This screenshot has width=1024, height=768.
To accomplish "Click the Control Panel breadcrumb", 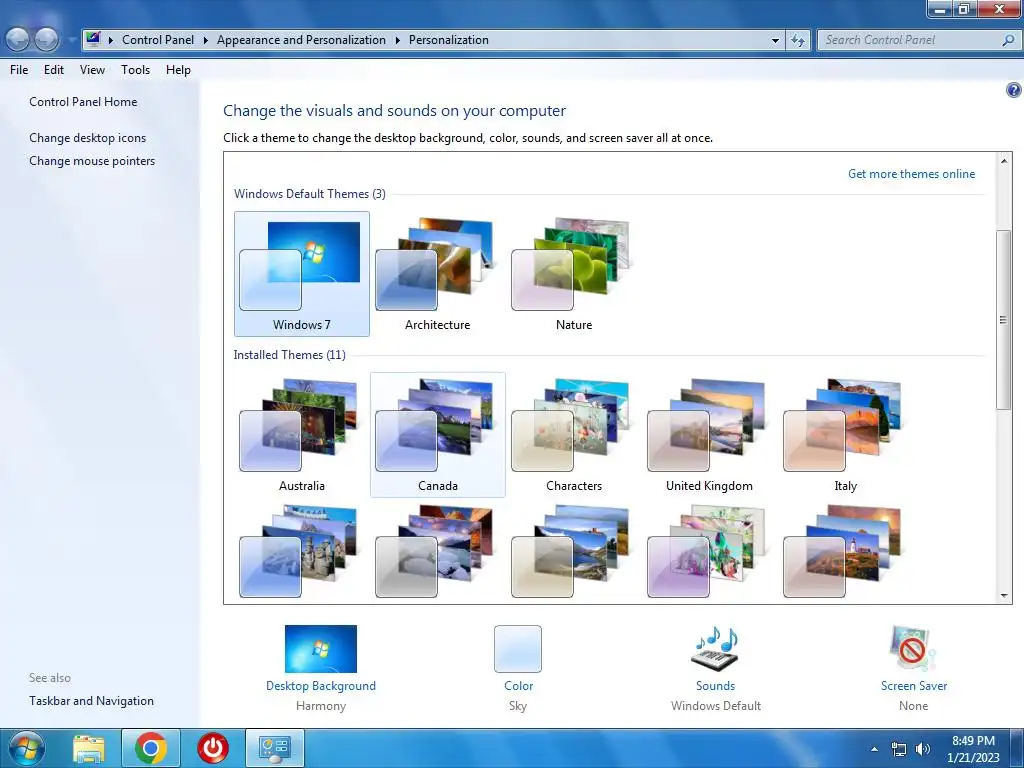I will [x=158, y=40].
